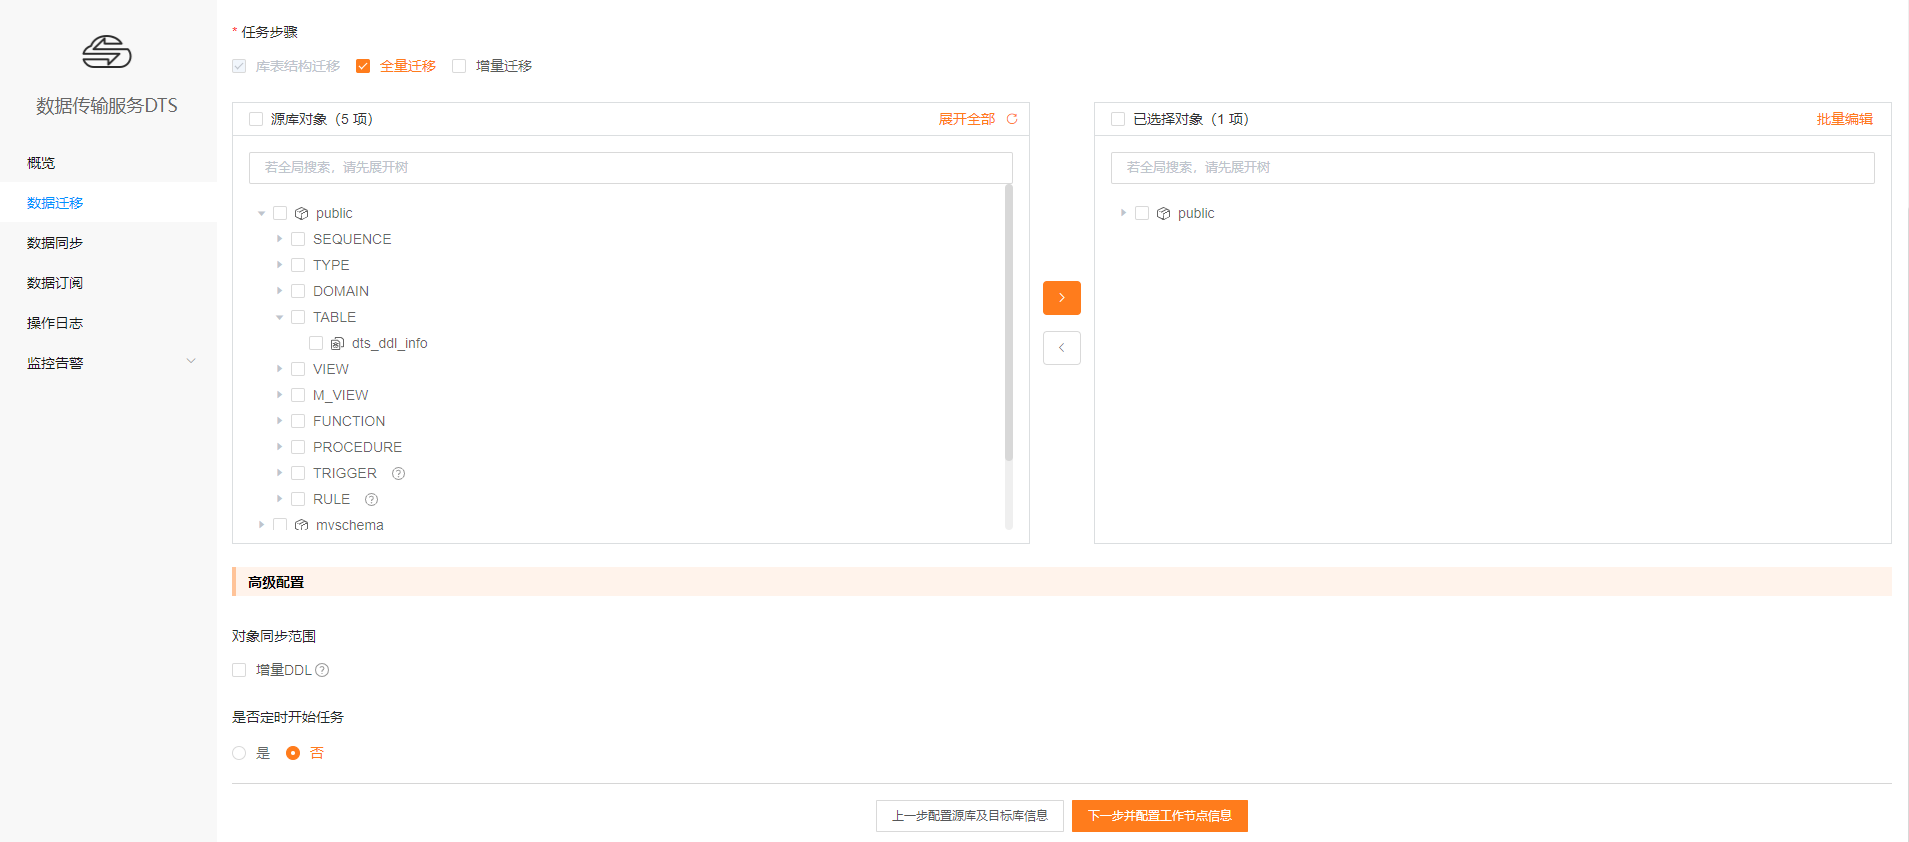Expand the myschema node
Viewport: 1909px width, 842px height.
[261, 525]
